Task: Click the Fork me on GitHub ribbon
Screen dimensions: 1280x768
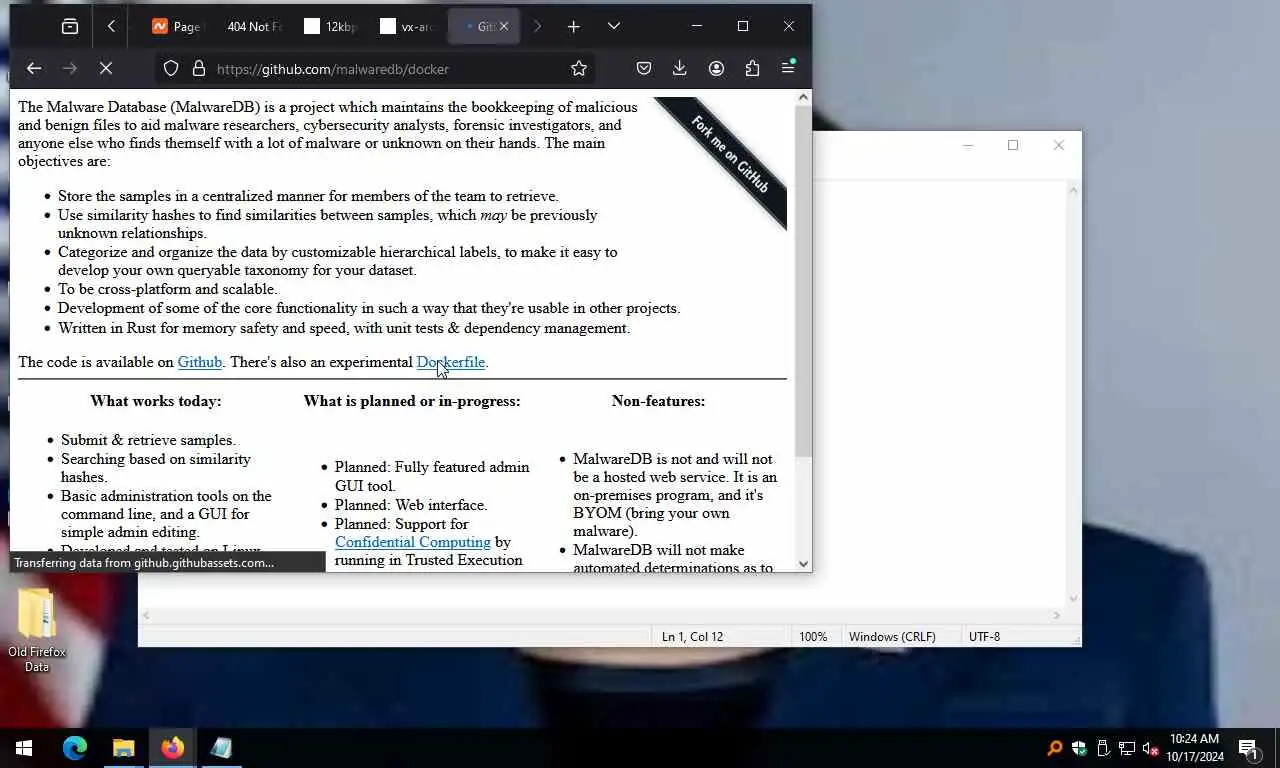Action: pos(729,155)
